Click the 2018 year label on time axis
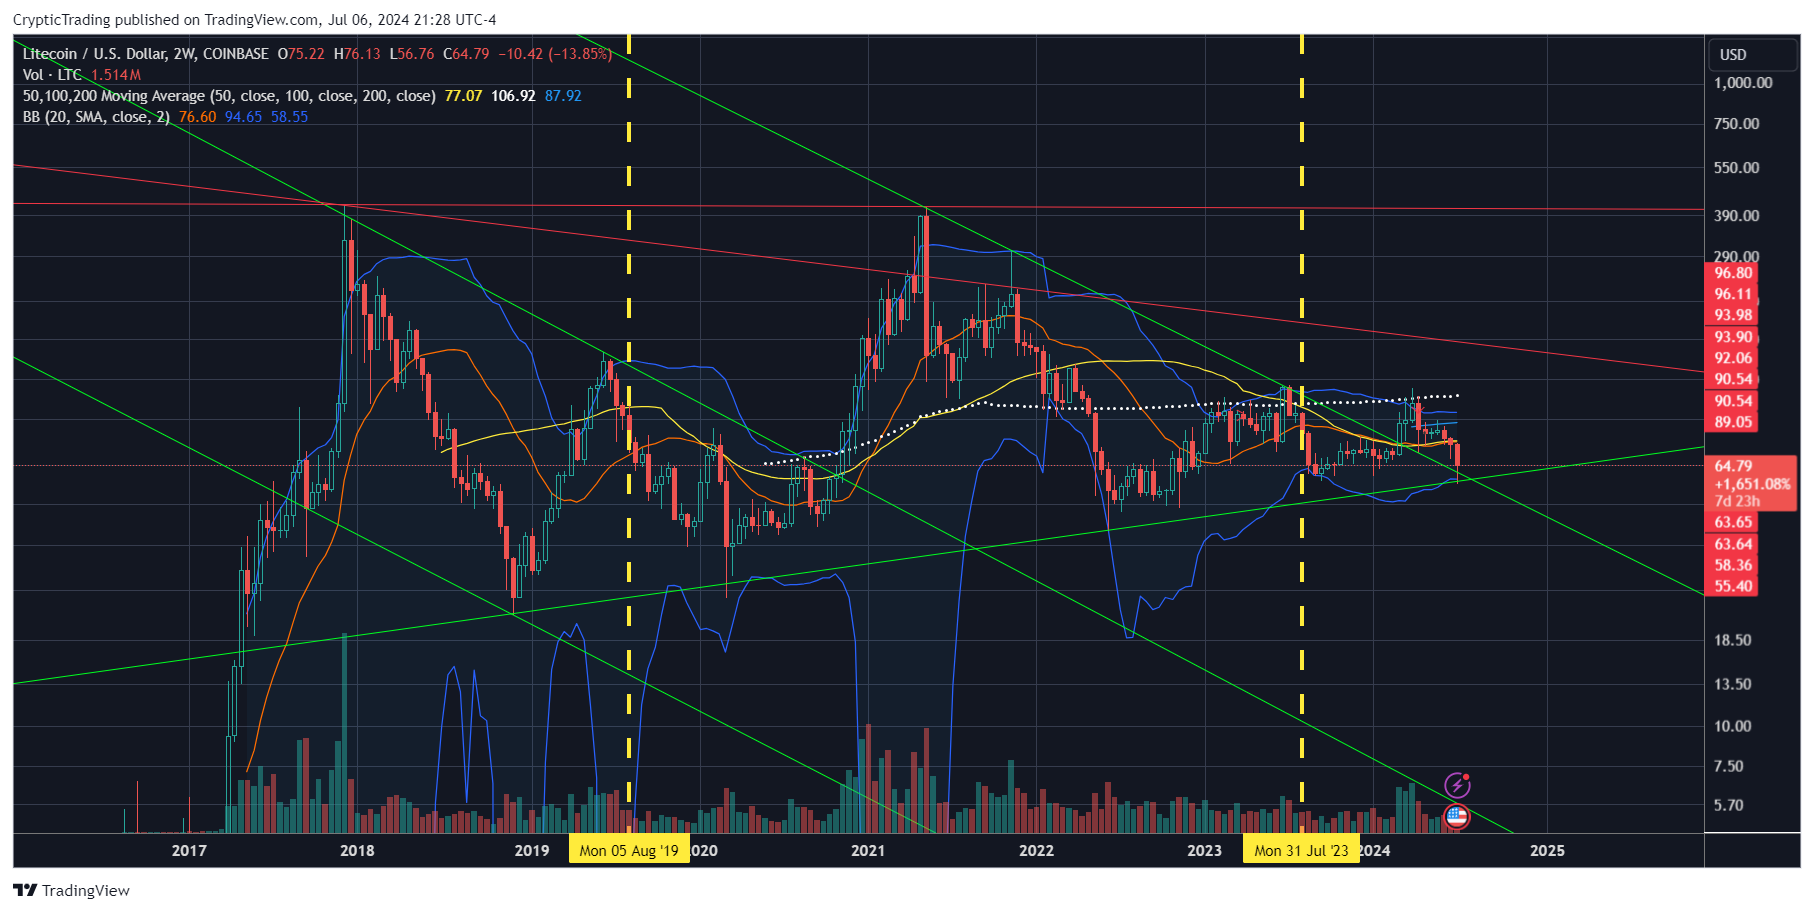 tap(357, 851)
